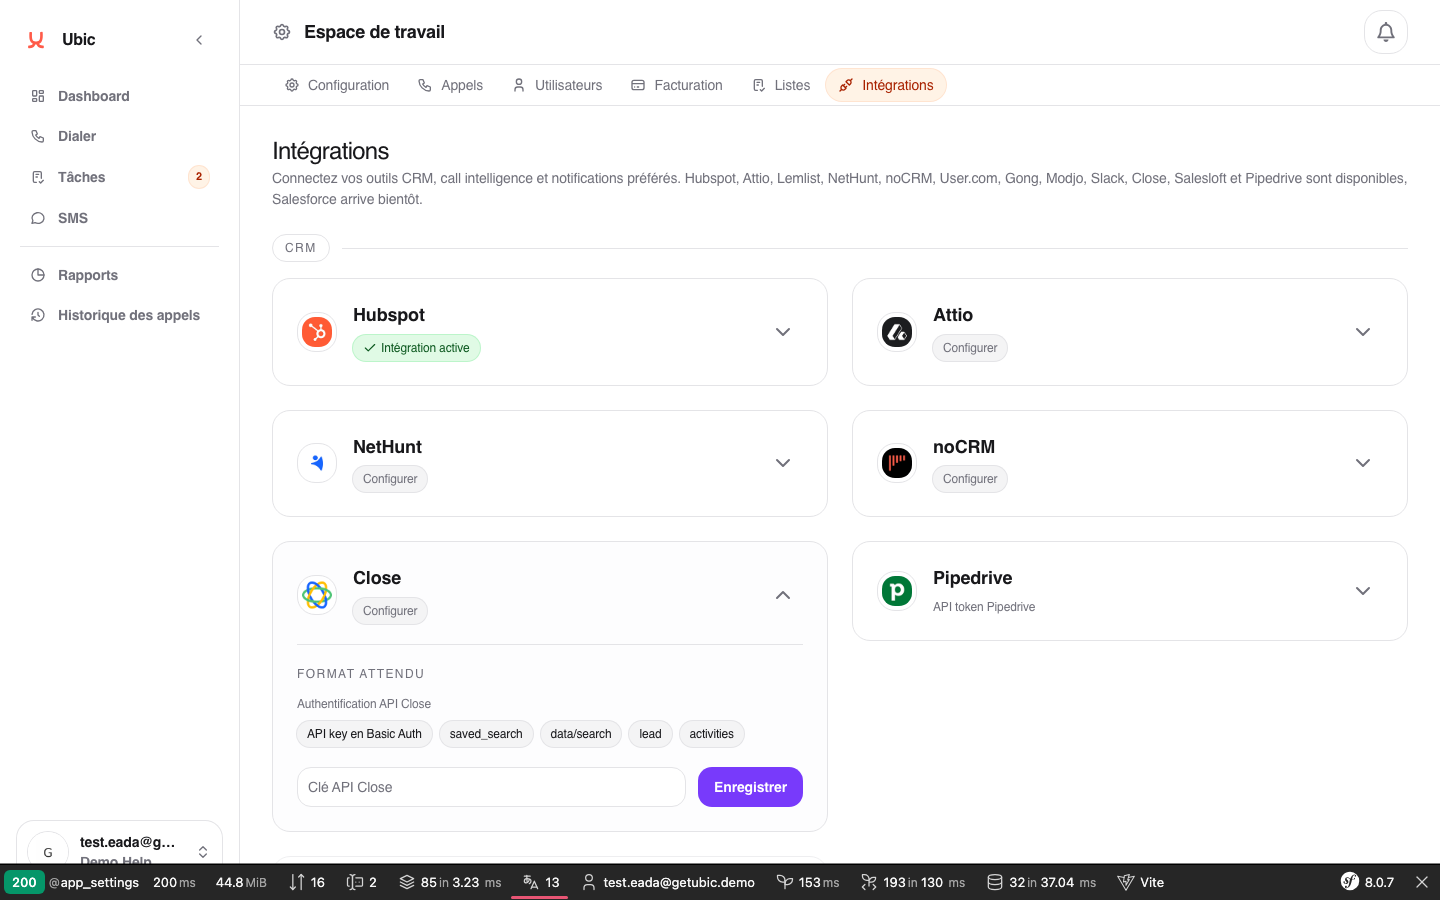Save the Close API key with Enregistrer

coord(750,787)
